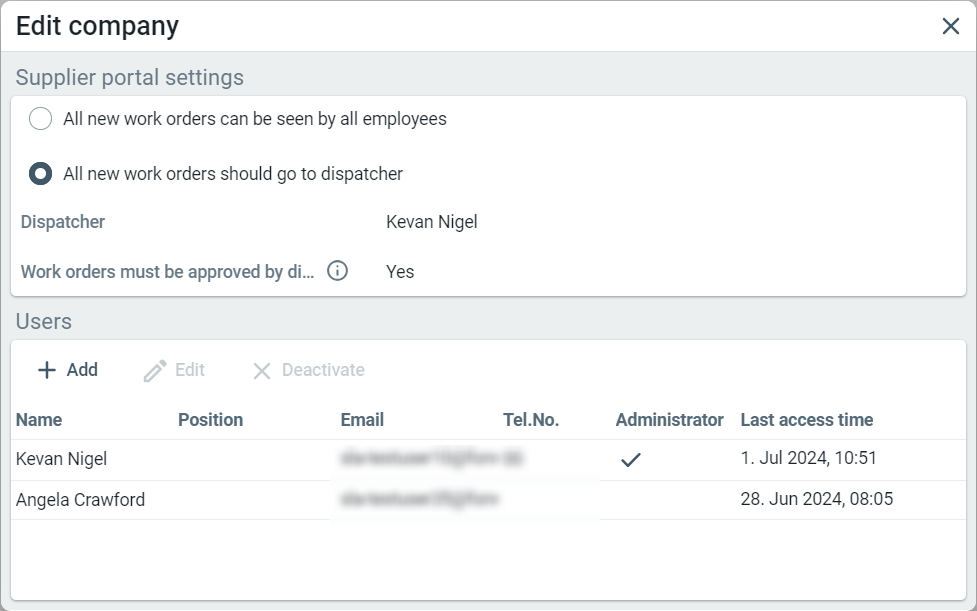Click the plus icon for Add user
Viewport: 977px width, 611px height.
point(46,370)
